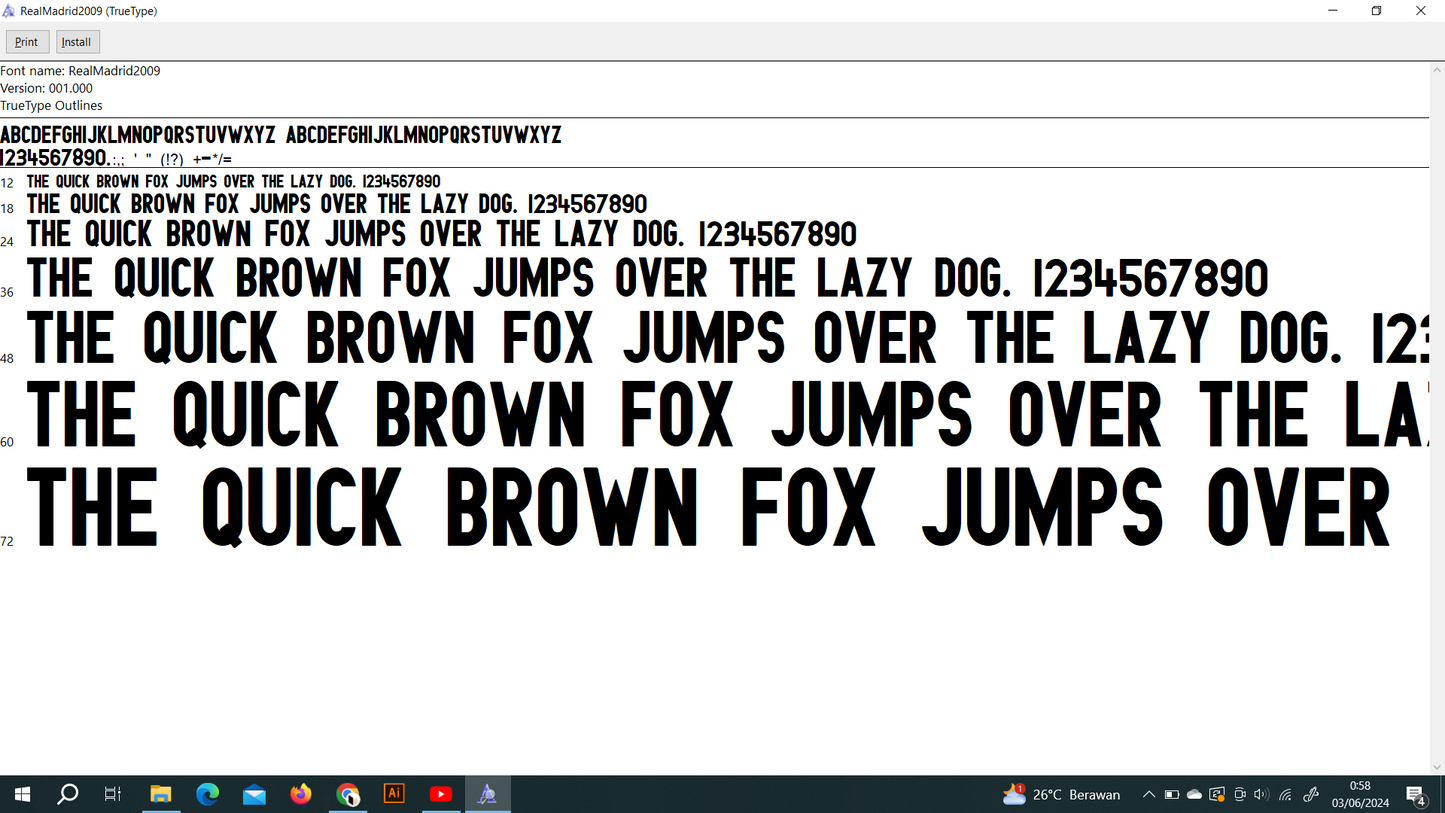Viewport: 1445px width, 813px height.
Task: Click the 'Font name: RealMadrid2009' text
Action: 80,71
